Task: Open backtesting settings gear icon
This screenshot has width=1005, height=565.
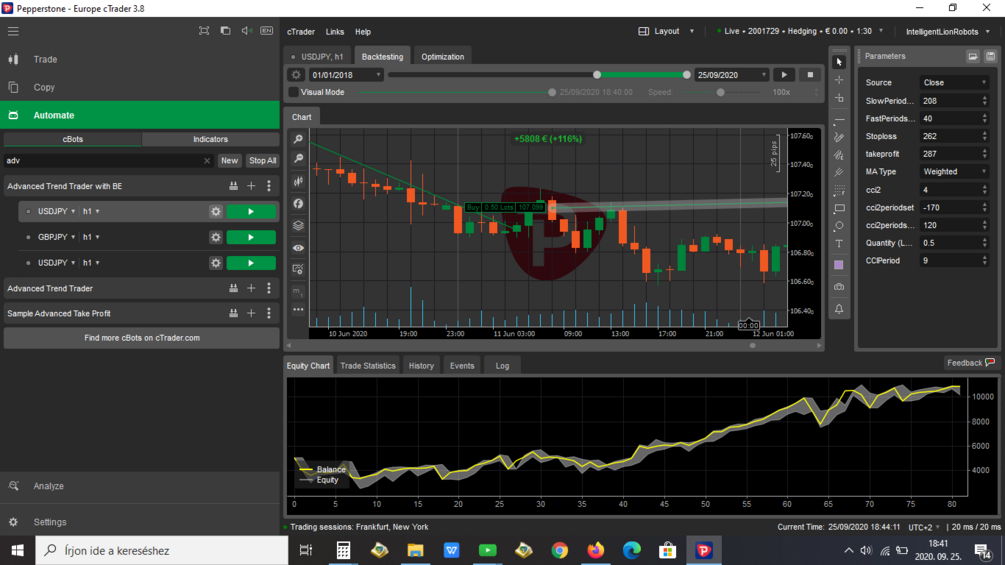Action: 296,75
